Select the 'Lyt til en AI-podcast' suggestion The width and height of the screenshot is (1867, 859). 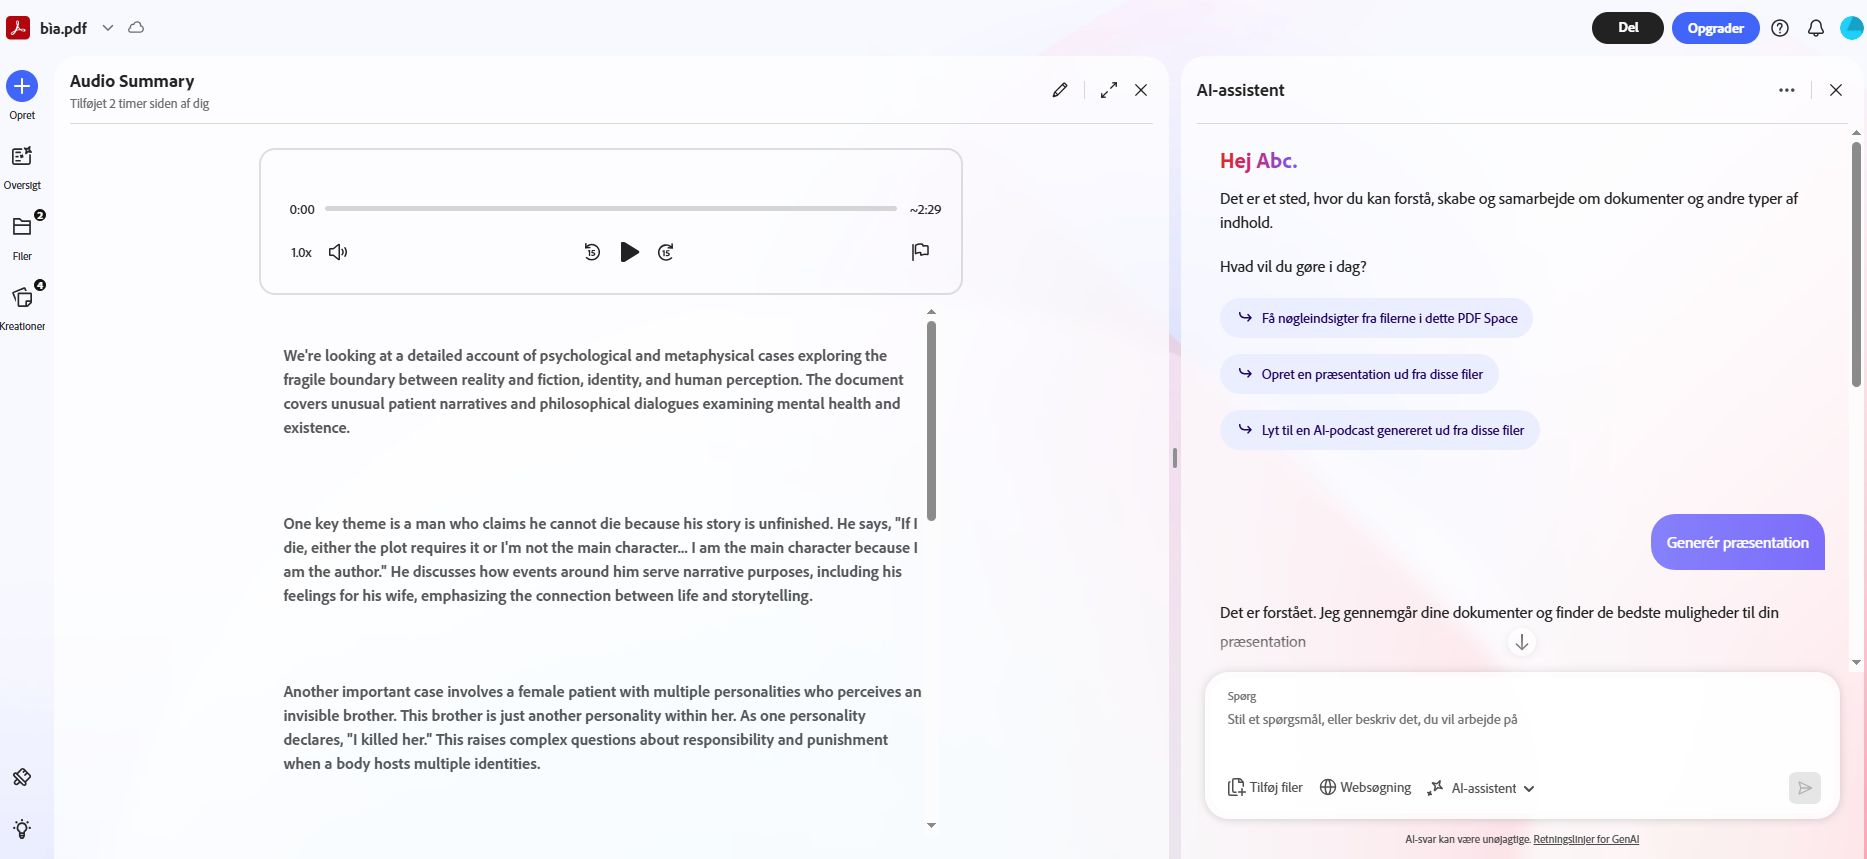pyautogui.click(x=1380, y=430)
